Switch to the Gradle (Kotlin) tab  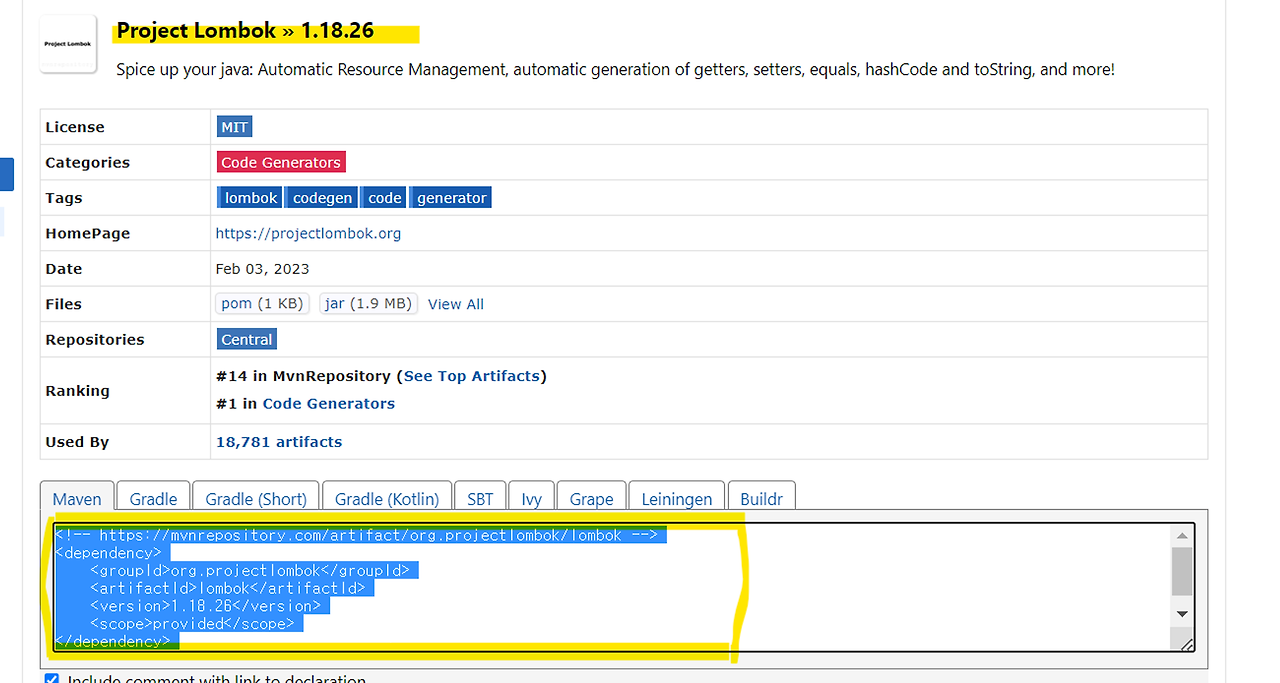click(x=387, y=498)
